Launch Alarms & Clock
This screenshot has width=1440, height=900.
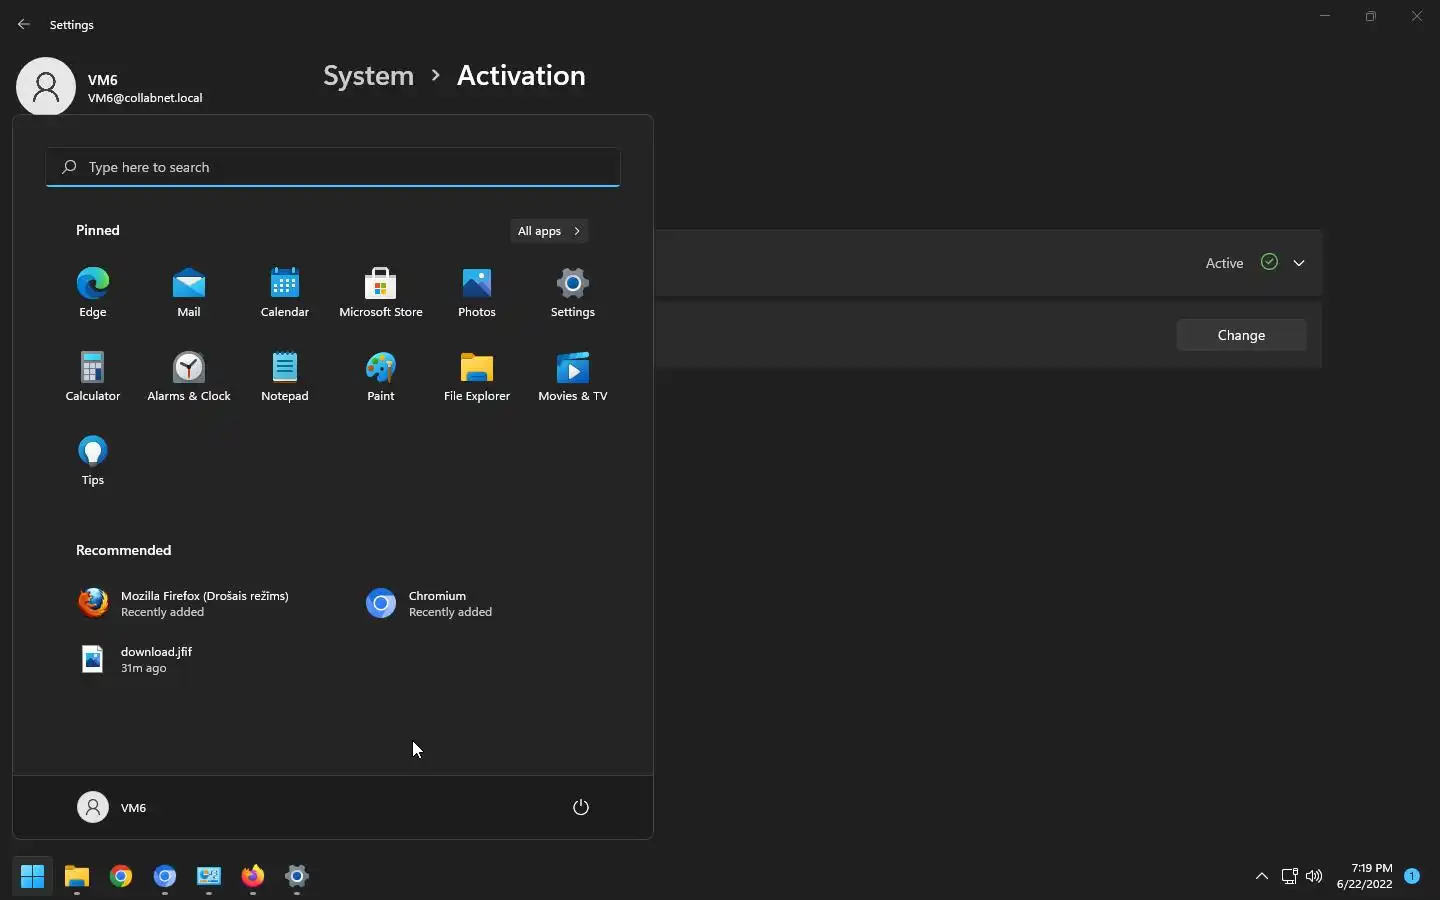pyautogui.click(x=189, y=376)
